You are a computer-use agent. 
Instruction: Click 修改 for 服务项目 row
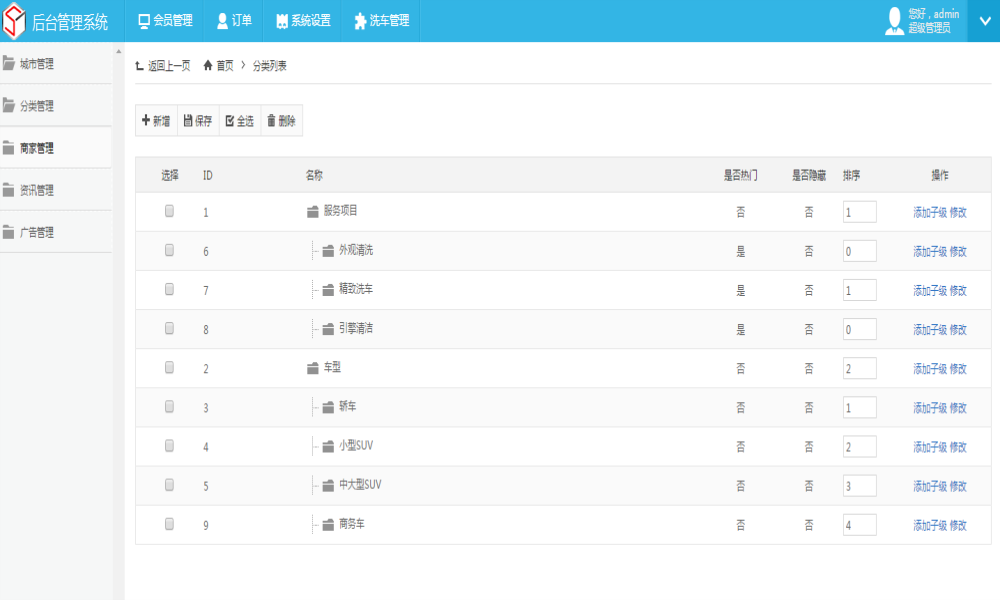coord(958,212)
